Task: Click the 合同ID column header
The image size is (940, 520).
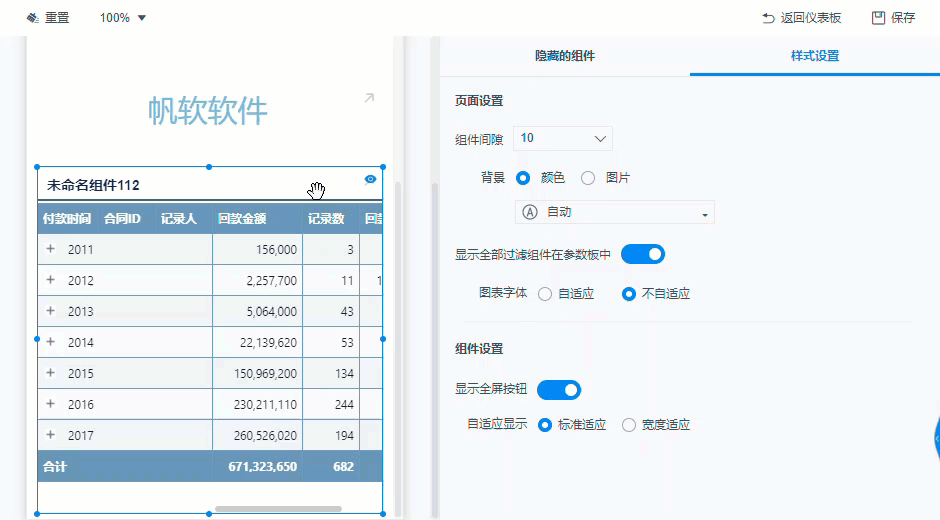Action: point(122,219)
